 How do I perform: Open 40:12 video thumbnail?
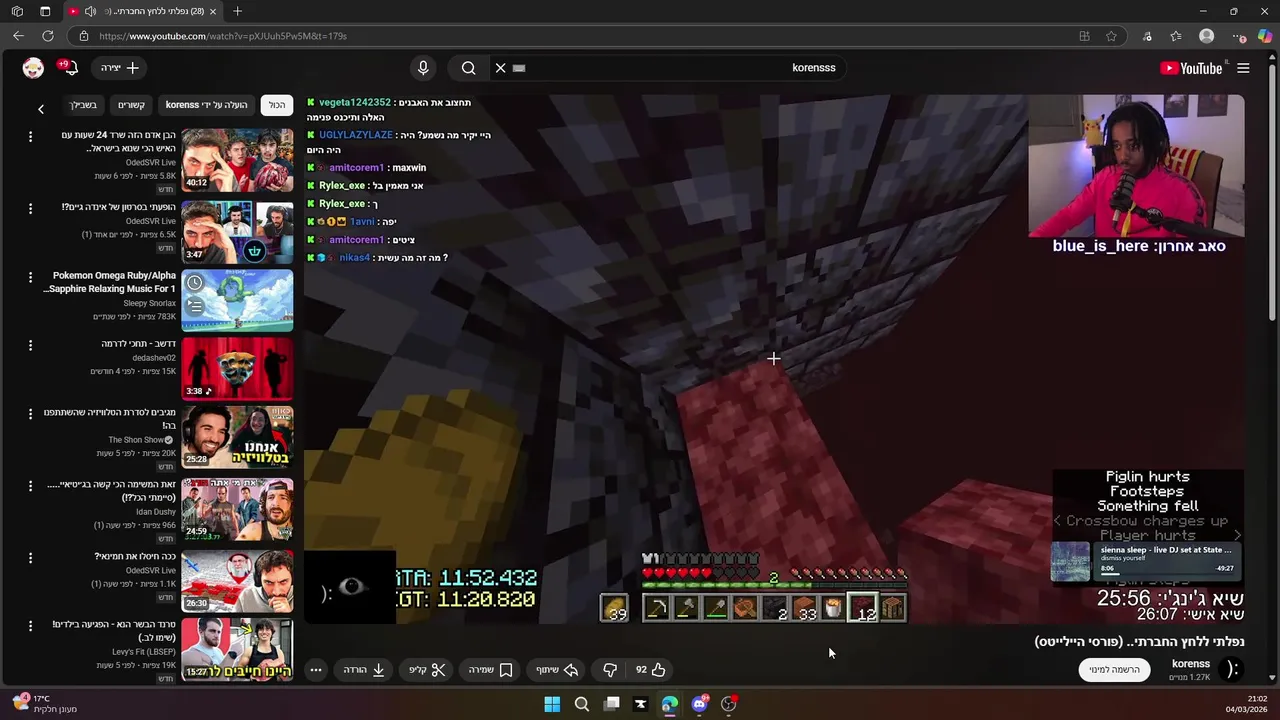(x=237, y=160)
